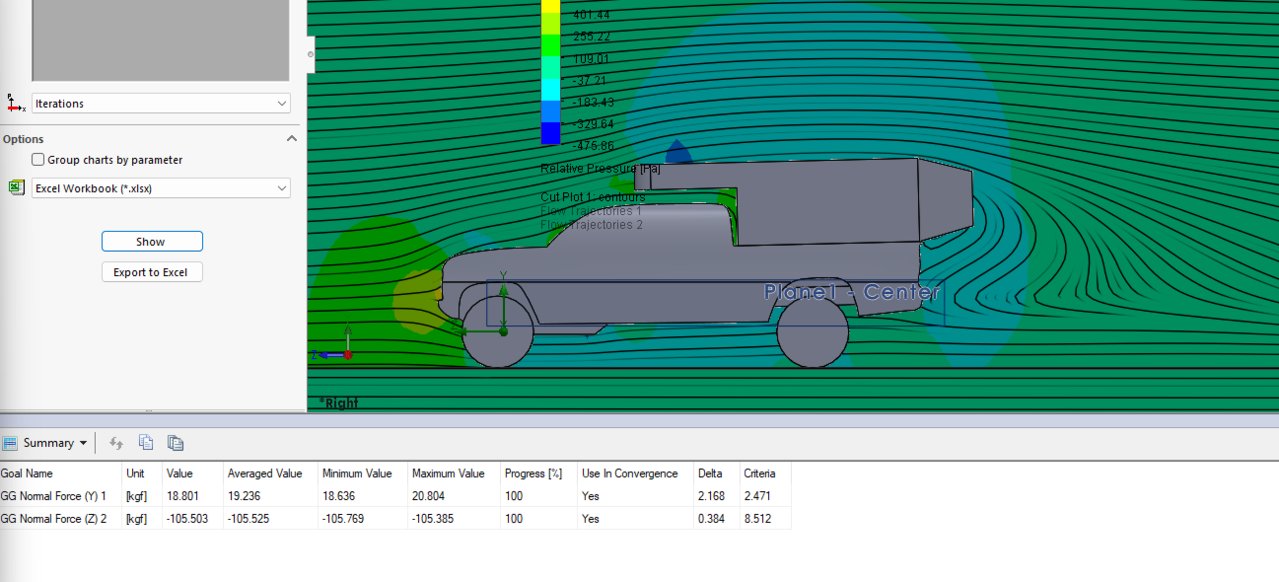Click the Cut Plot 1: contours label
The width and height of the screenshot is (1279, 582).
pyautogui.click(x=593, y=197)
